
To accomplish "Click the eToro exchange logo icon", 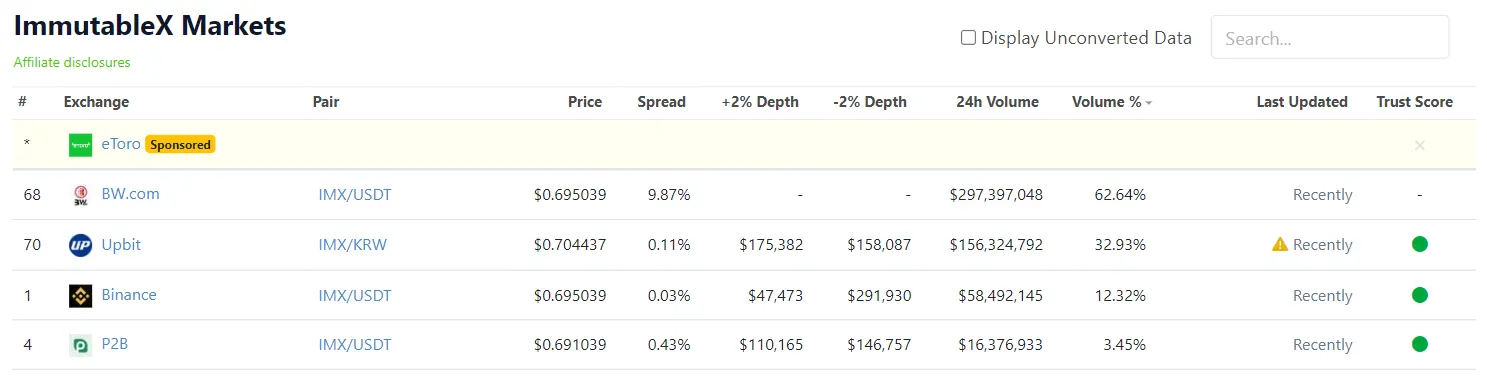I will coord(81,145).
